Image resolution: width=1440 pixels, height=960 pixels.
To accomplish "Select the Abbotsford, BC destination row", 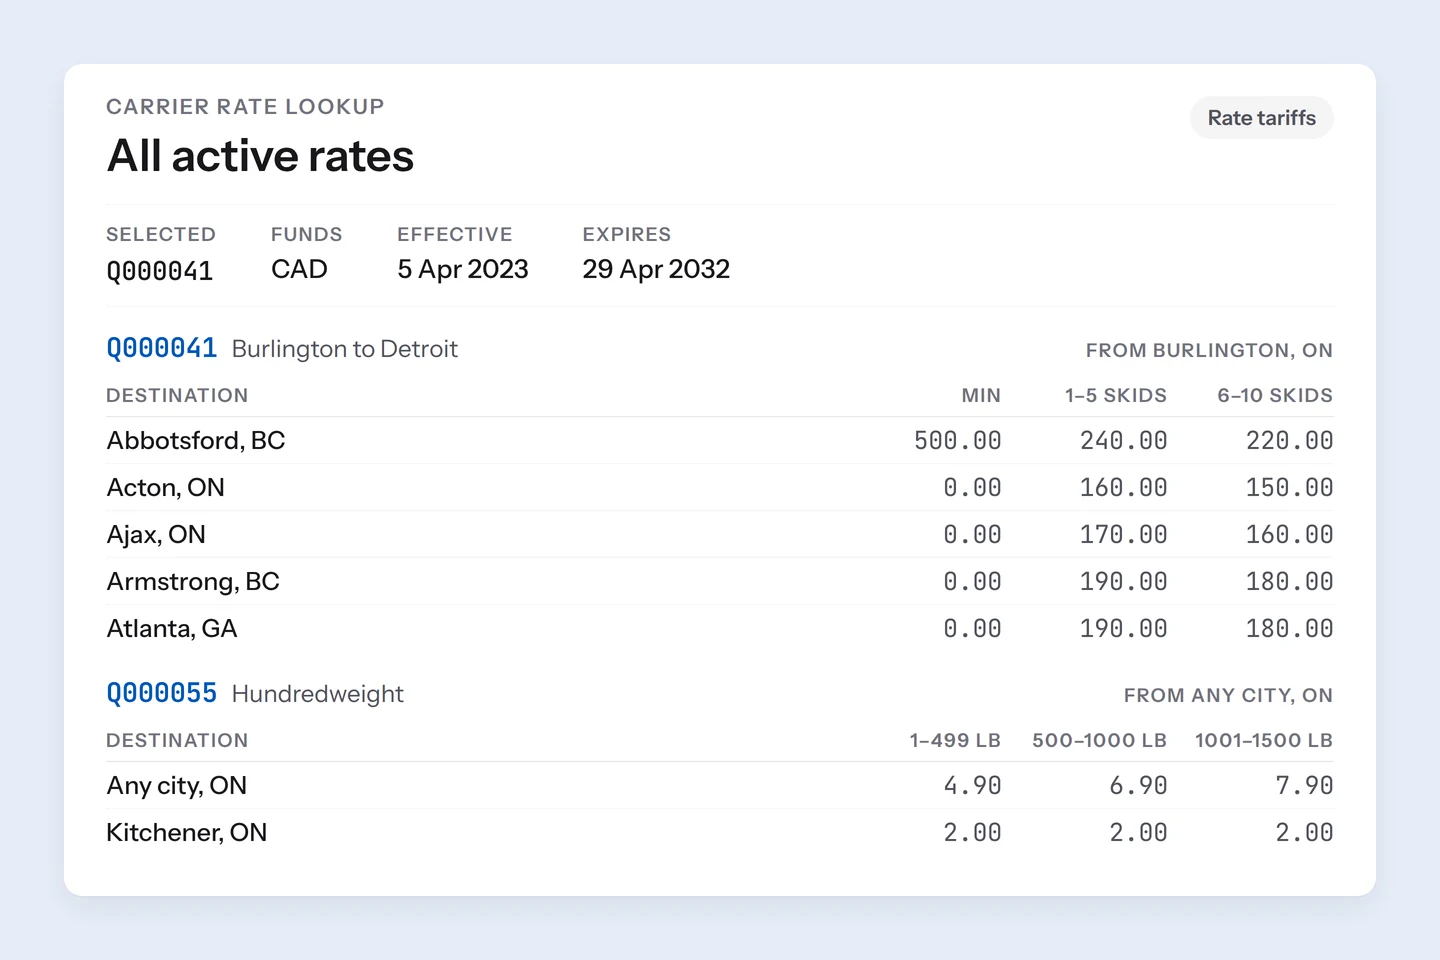I will (x=720, y=440).
